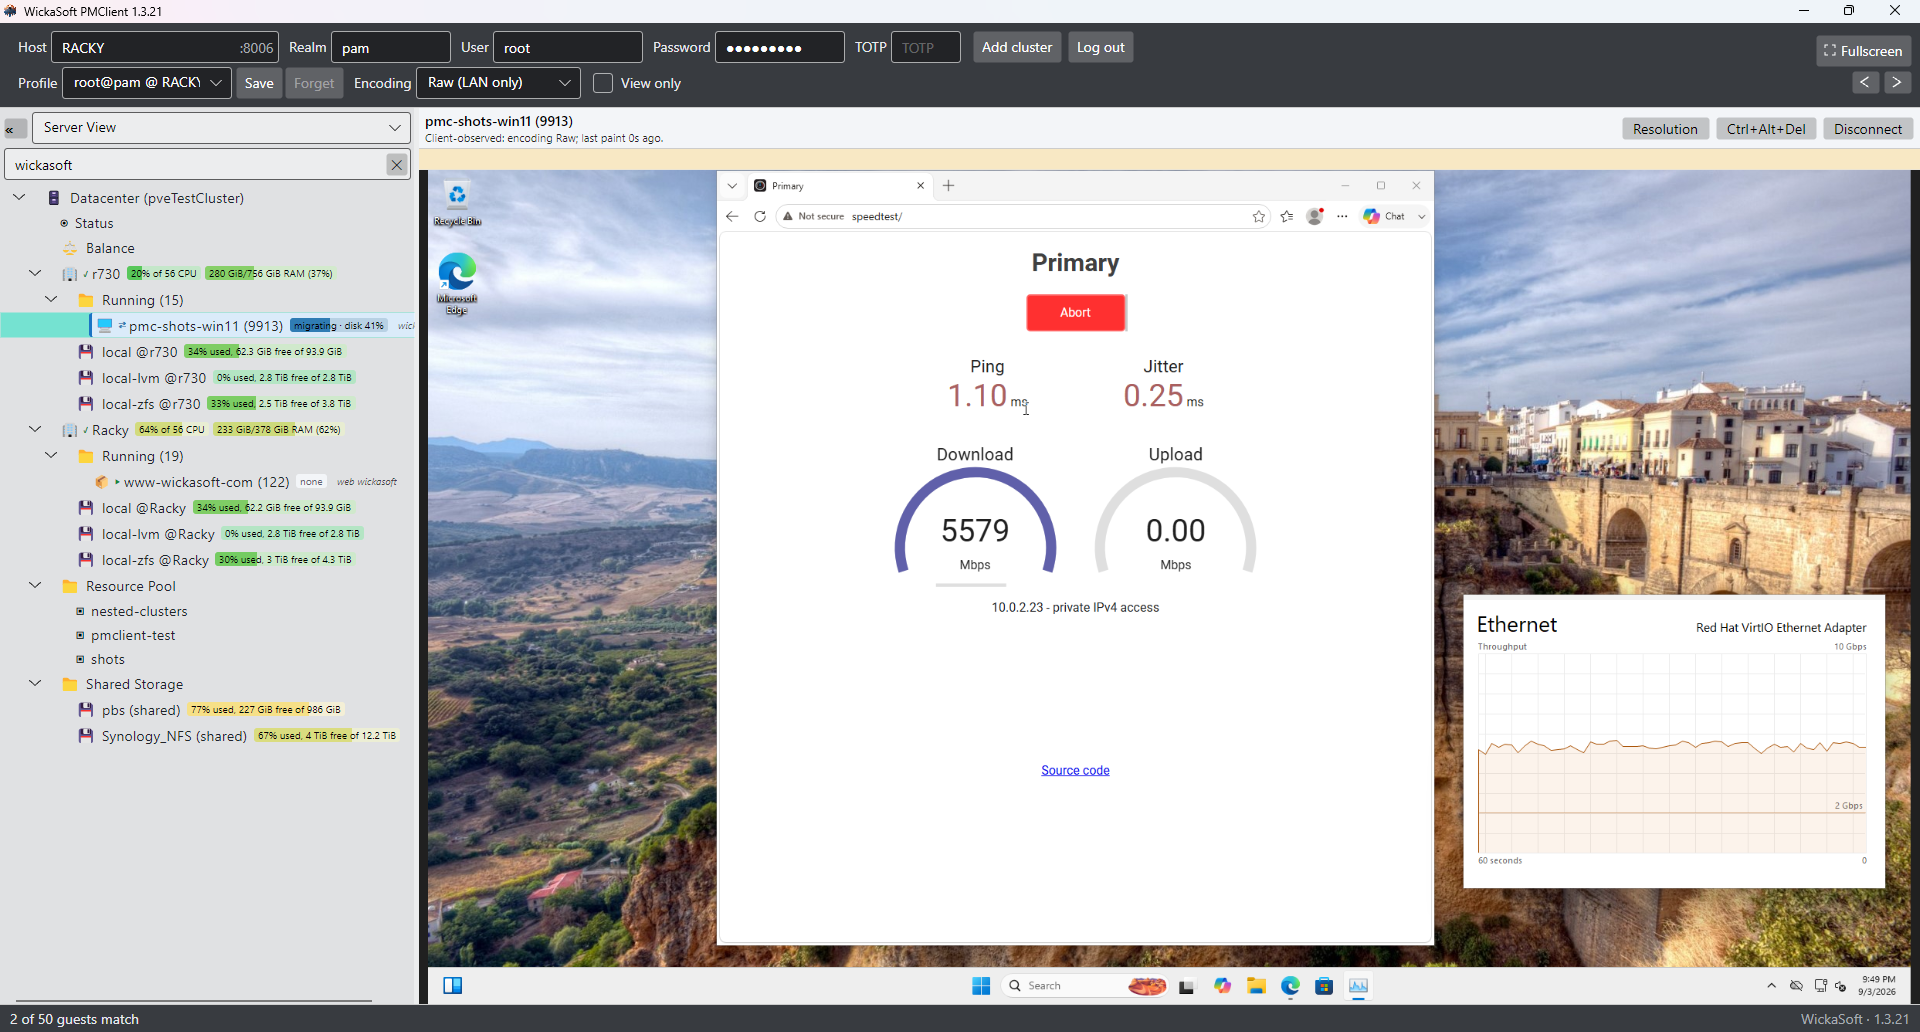
Task: Select the pmc-shots-win11 (9913) guest
Action: pos(205,326)
